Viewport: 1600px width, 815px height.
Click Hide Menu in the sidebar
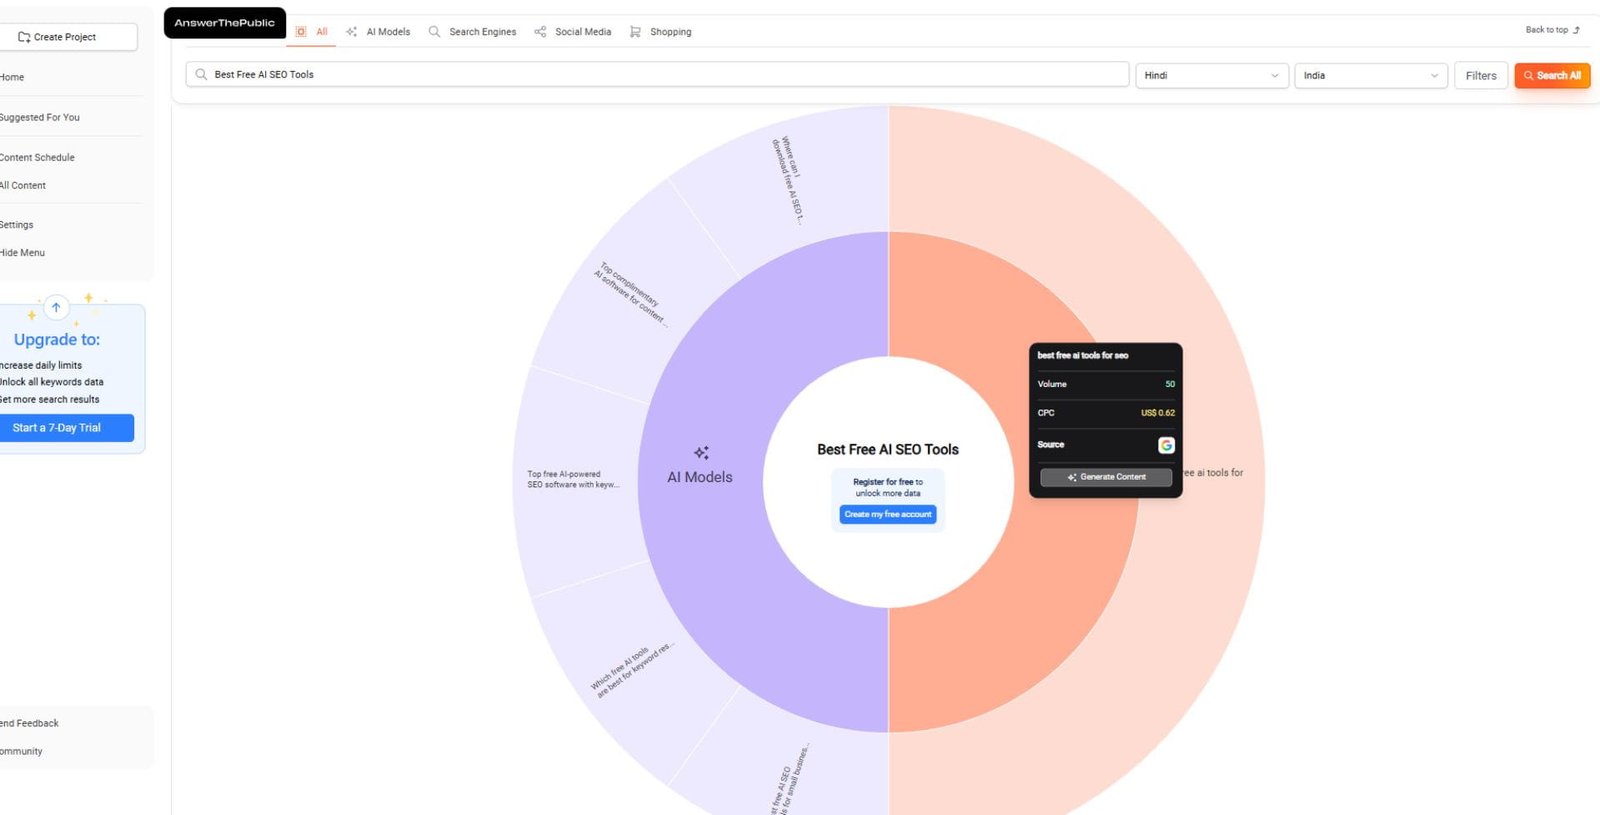coord(23,253)
